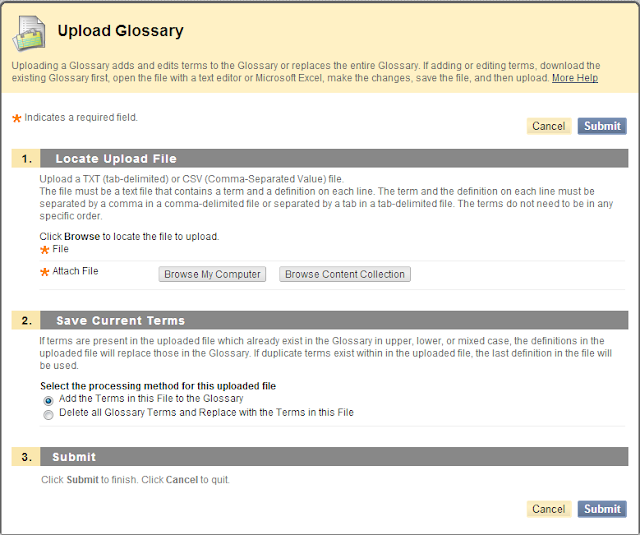Image resolution: width=640 pixels, height=535 pixels.
Task: Open the More Help link
Action: (575, 78)
